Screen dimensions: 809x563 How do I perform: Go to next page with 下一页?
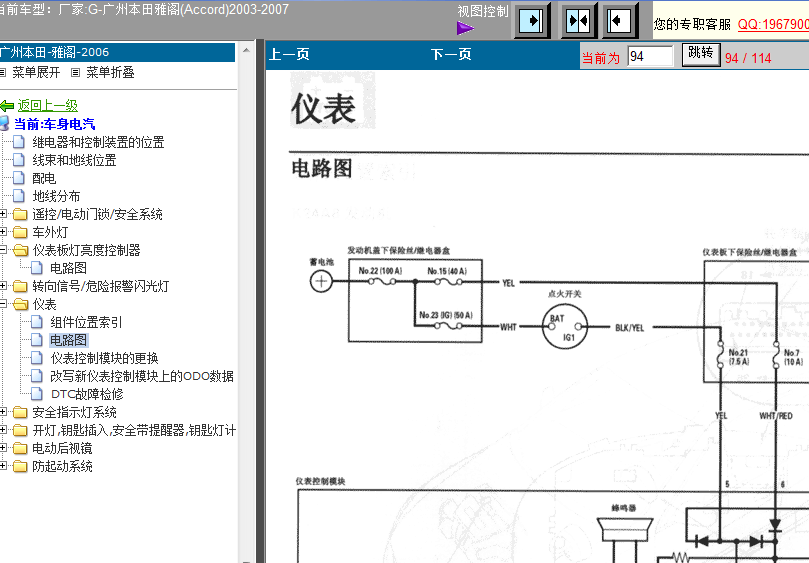tap(451, 54)
